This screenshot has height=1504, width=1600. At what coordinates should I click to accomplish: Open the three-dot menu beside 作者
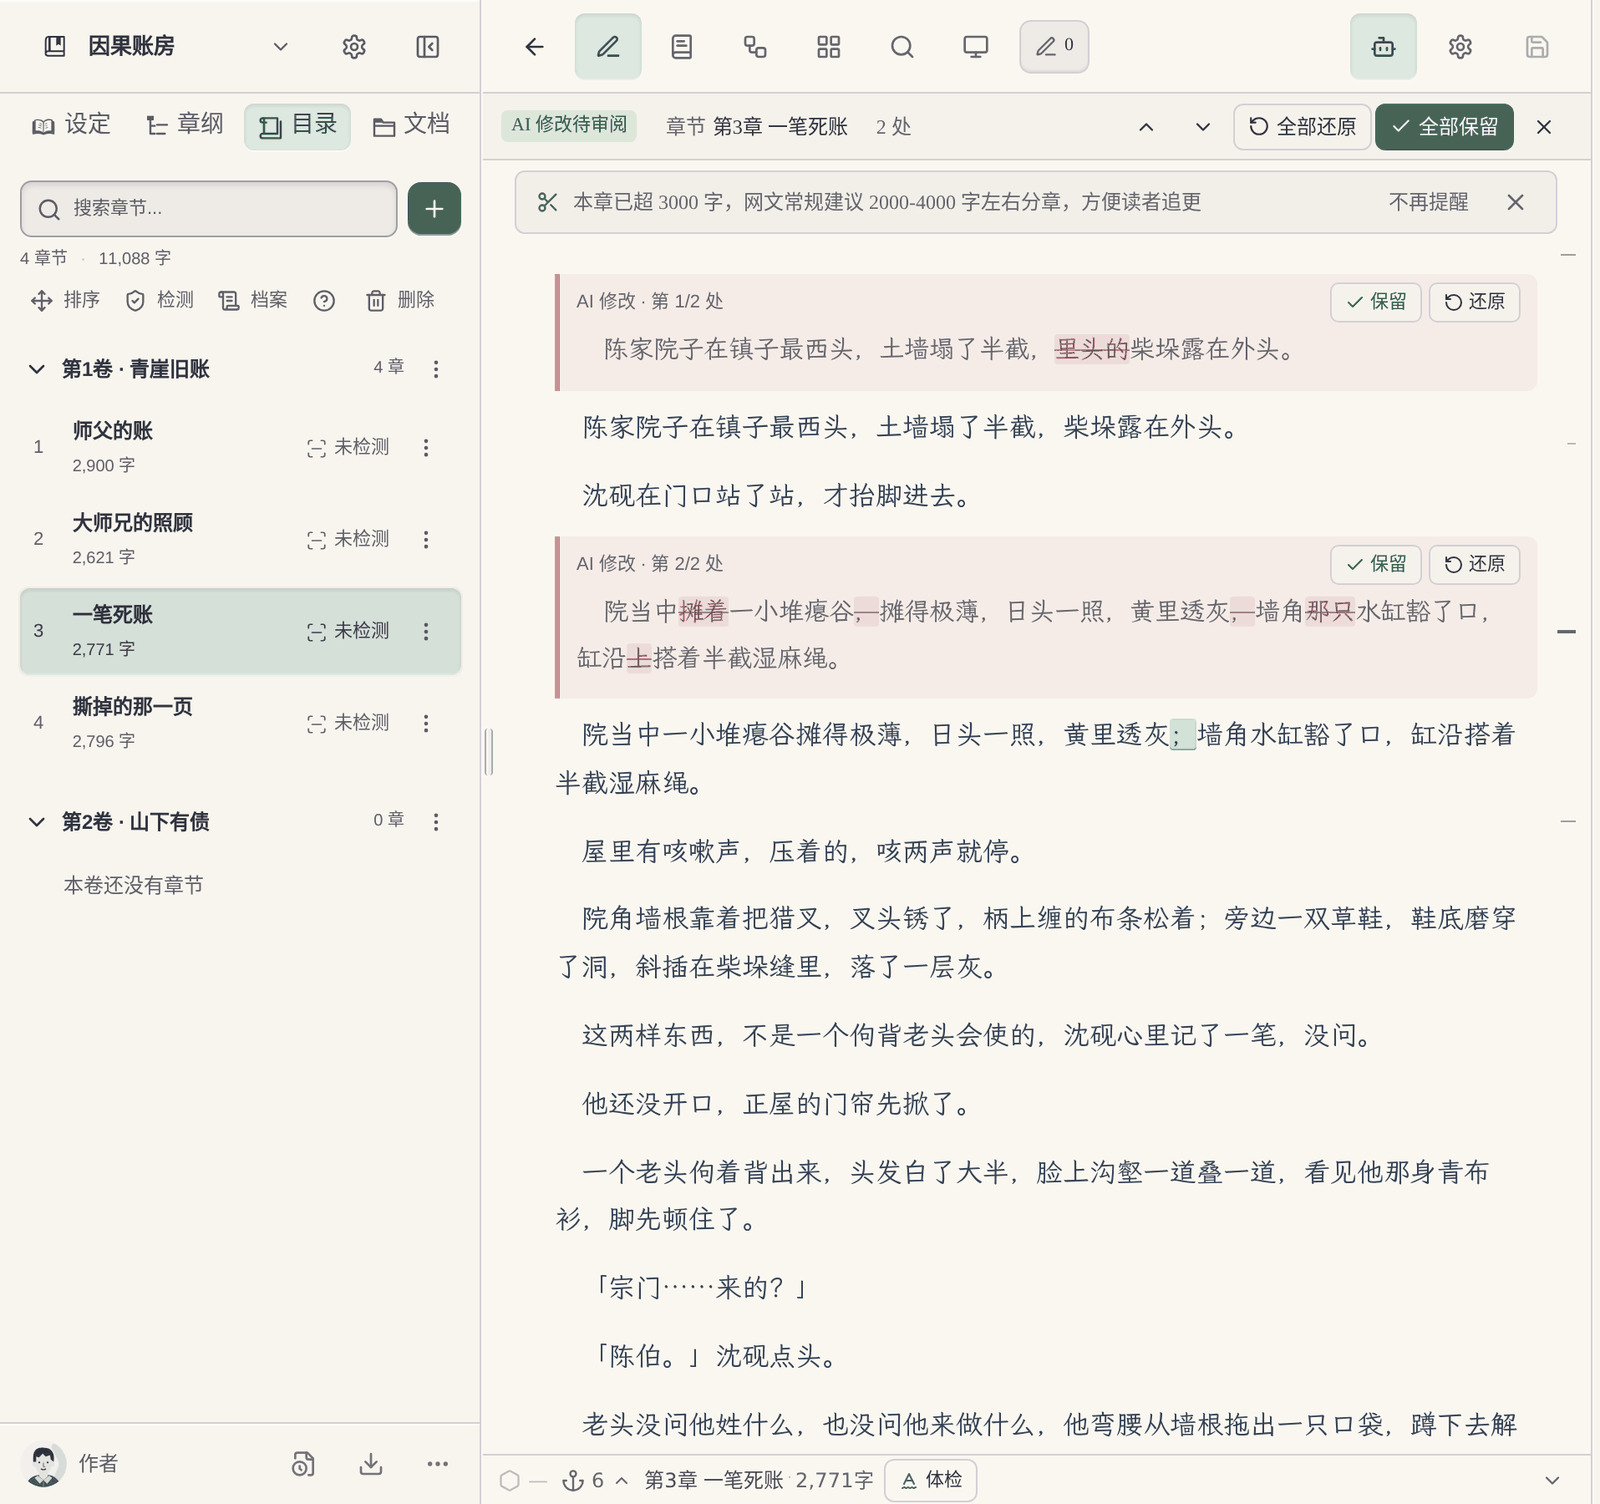(438, 1464)
